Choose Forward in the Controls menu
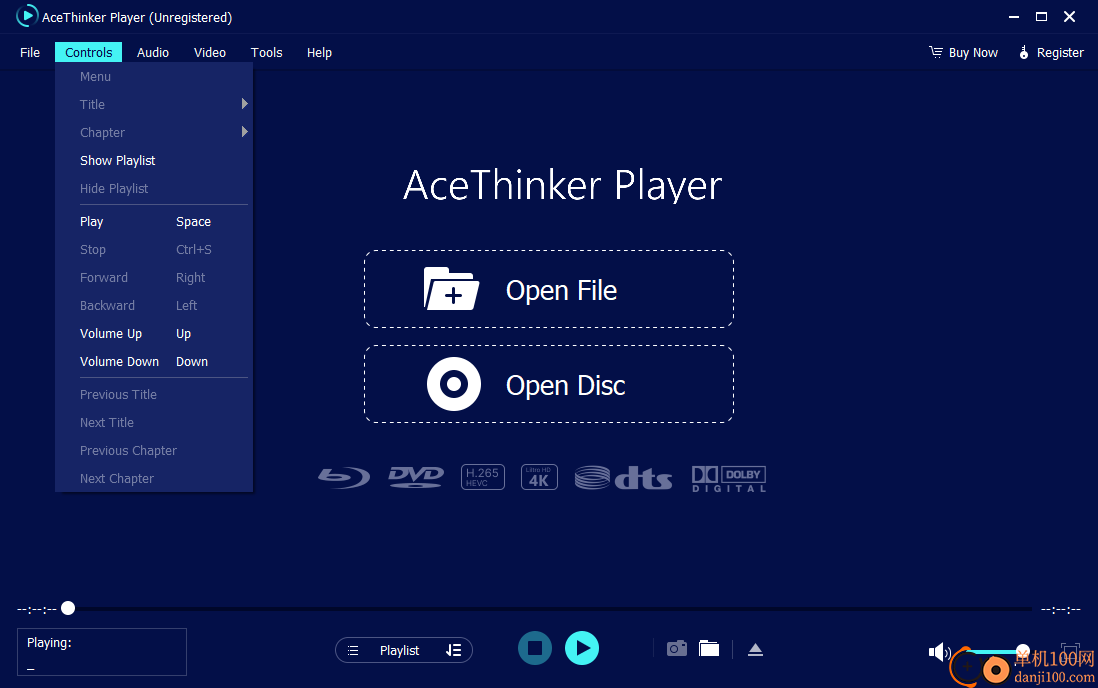1098x688 pixels. [153, 277]
